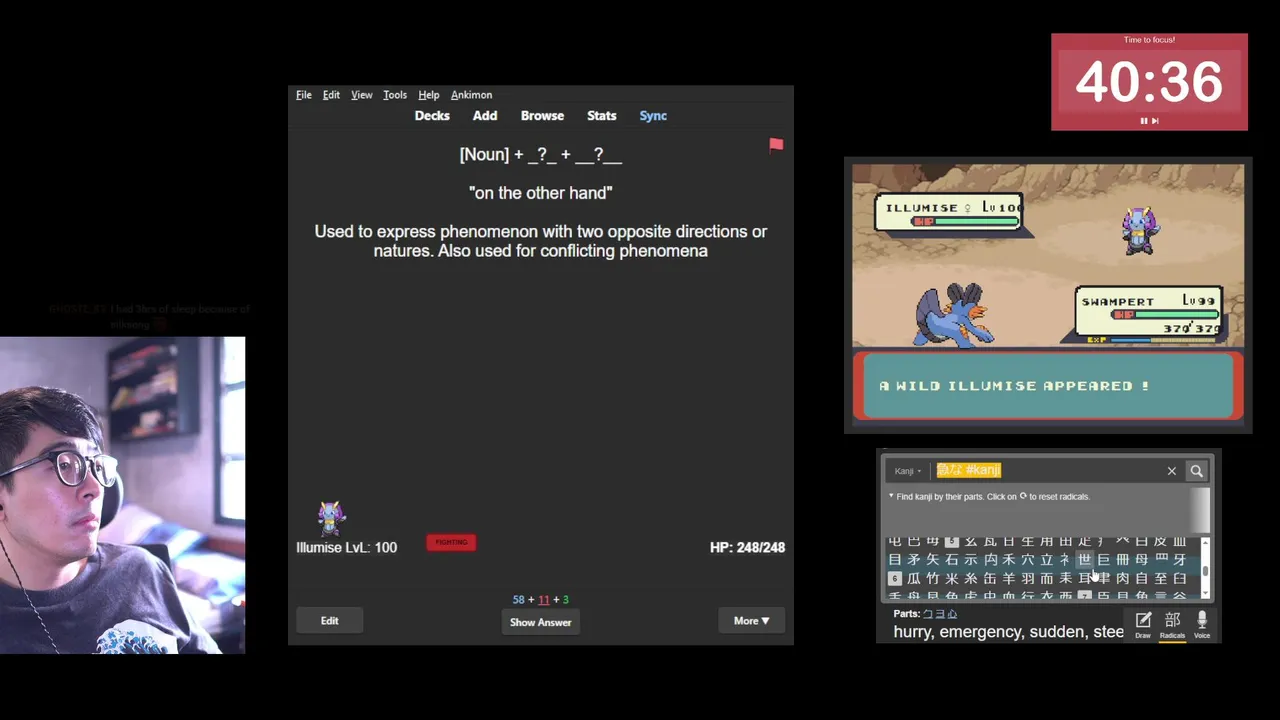Select the 目 radical
This screenshot has height=720, width=1280.
[895, 560]
